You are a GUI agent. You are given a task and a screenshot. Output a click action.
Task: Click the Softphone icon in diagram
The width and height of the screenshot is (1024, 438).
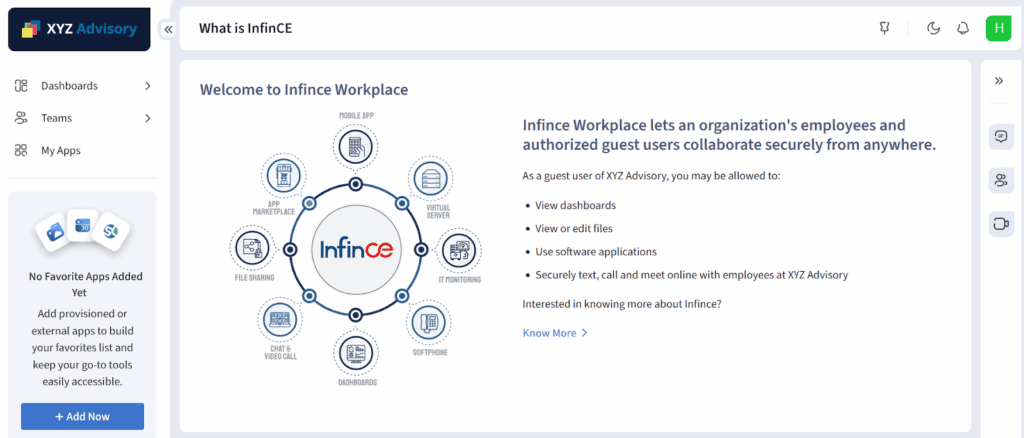pos(431,323)
